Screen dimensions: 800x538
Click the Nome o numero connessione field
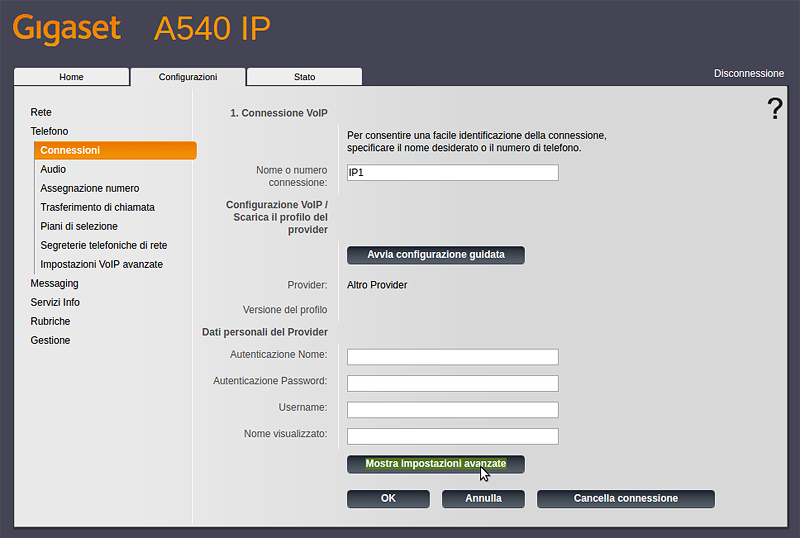pyautogui.click(x=453, y=173)
